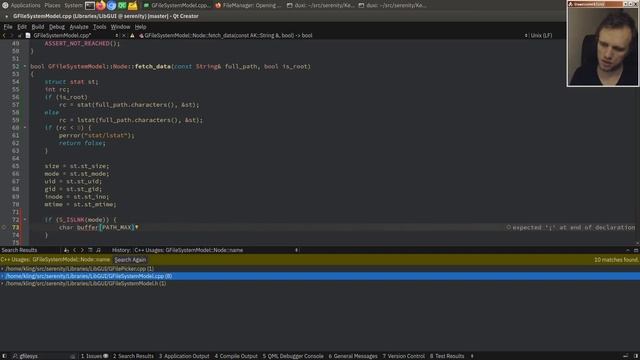Click the perror("stat/lstat") line

tap(96, 136)
